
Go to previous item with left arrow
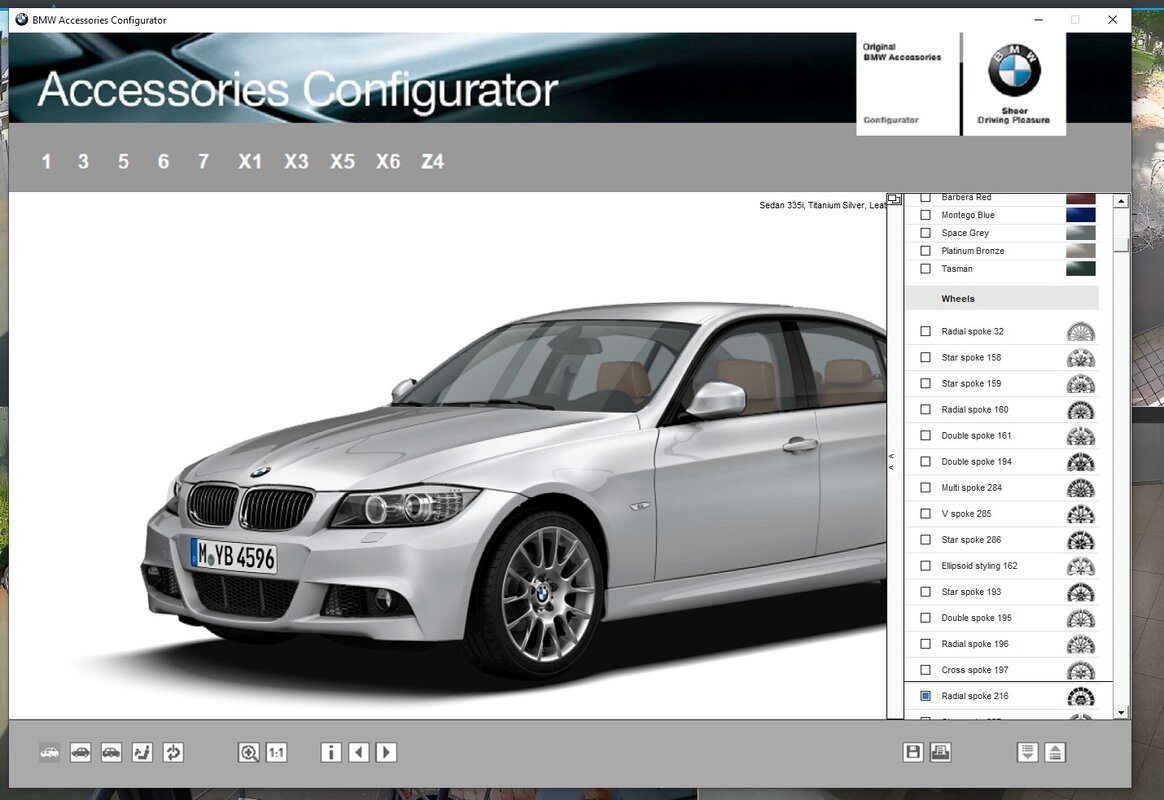[359, 753]
